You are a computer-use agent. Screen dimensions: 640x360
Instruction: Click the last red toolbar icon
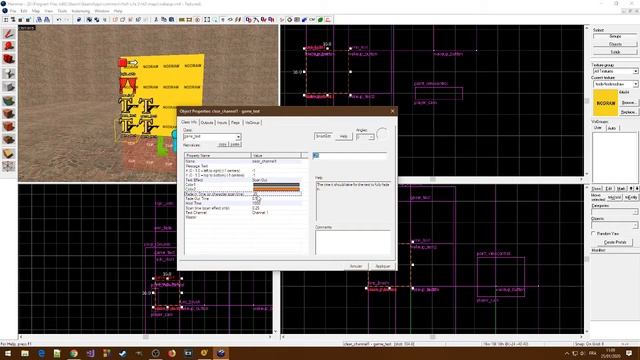(327, 20)
